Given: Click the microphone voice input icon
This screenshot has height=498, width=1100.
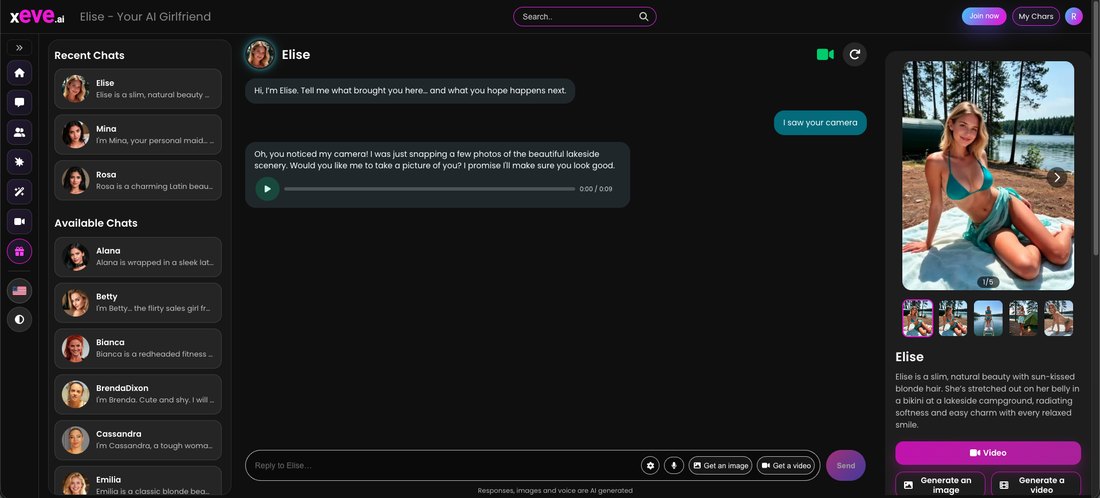Looking at the screenshot, I should pyautogui.click(x=674, y=465).
